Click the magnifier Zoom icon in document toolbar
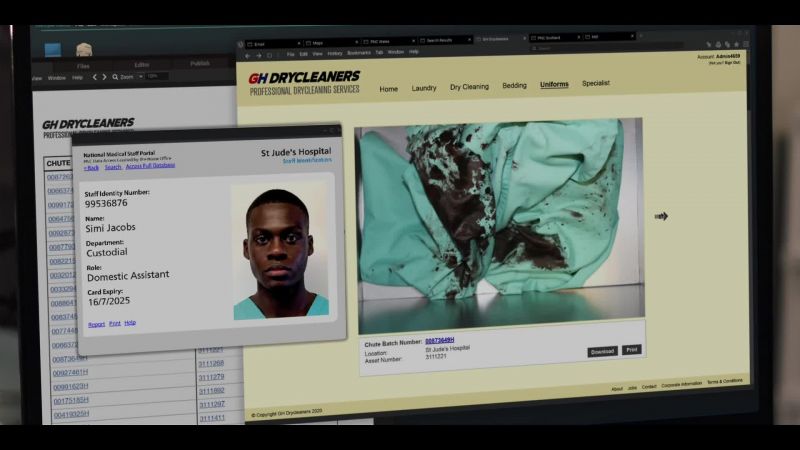Screen dimensions: 800x450 click(115, 77)
